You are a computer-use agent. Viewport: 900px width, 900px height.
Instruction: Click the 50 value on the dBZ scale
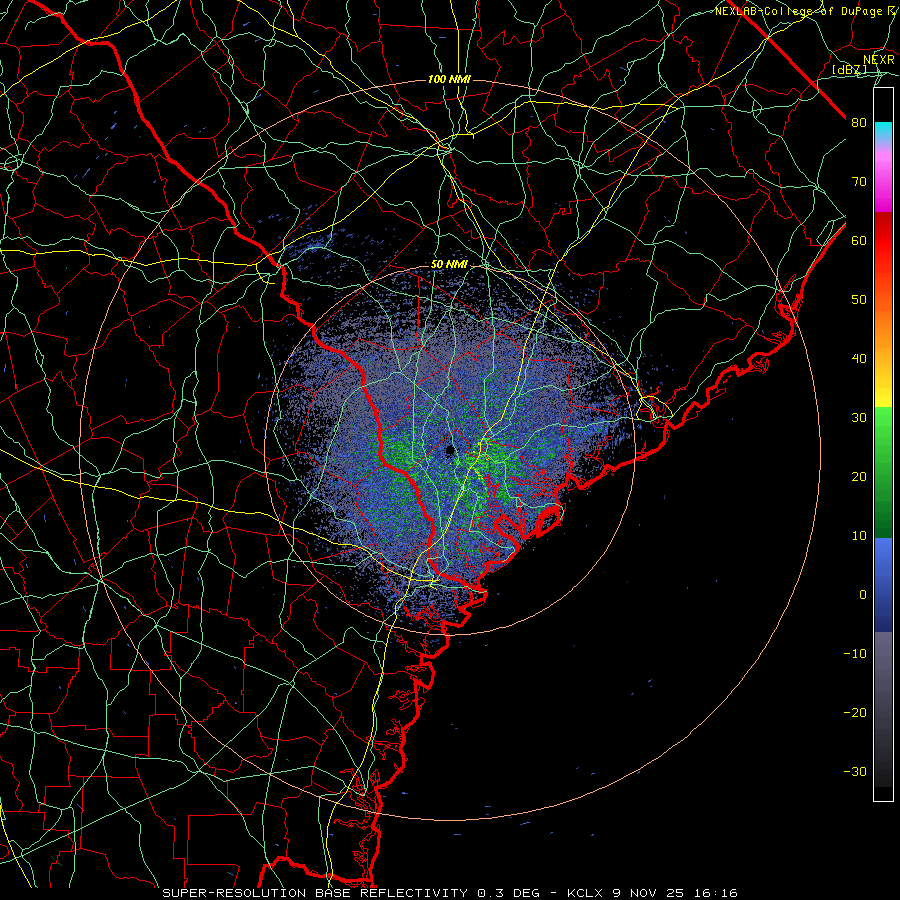click(859, 300)
